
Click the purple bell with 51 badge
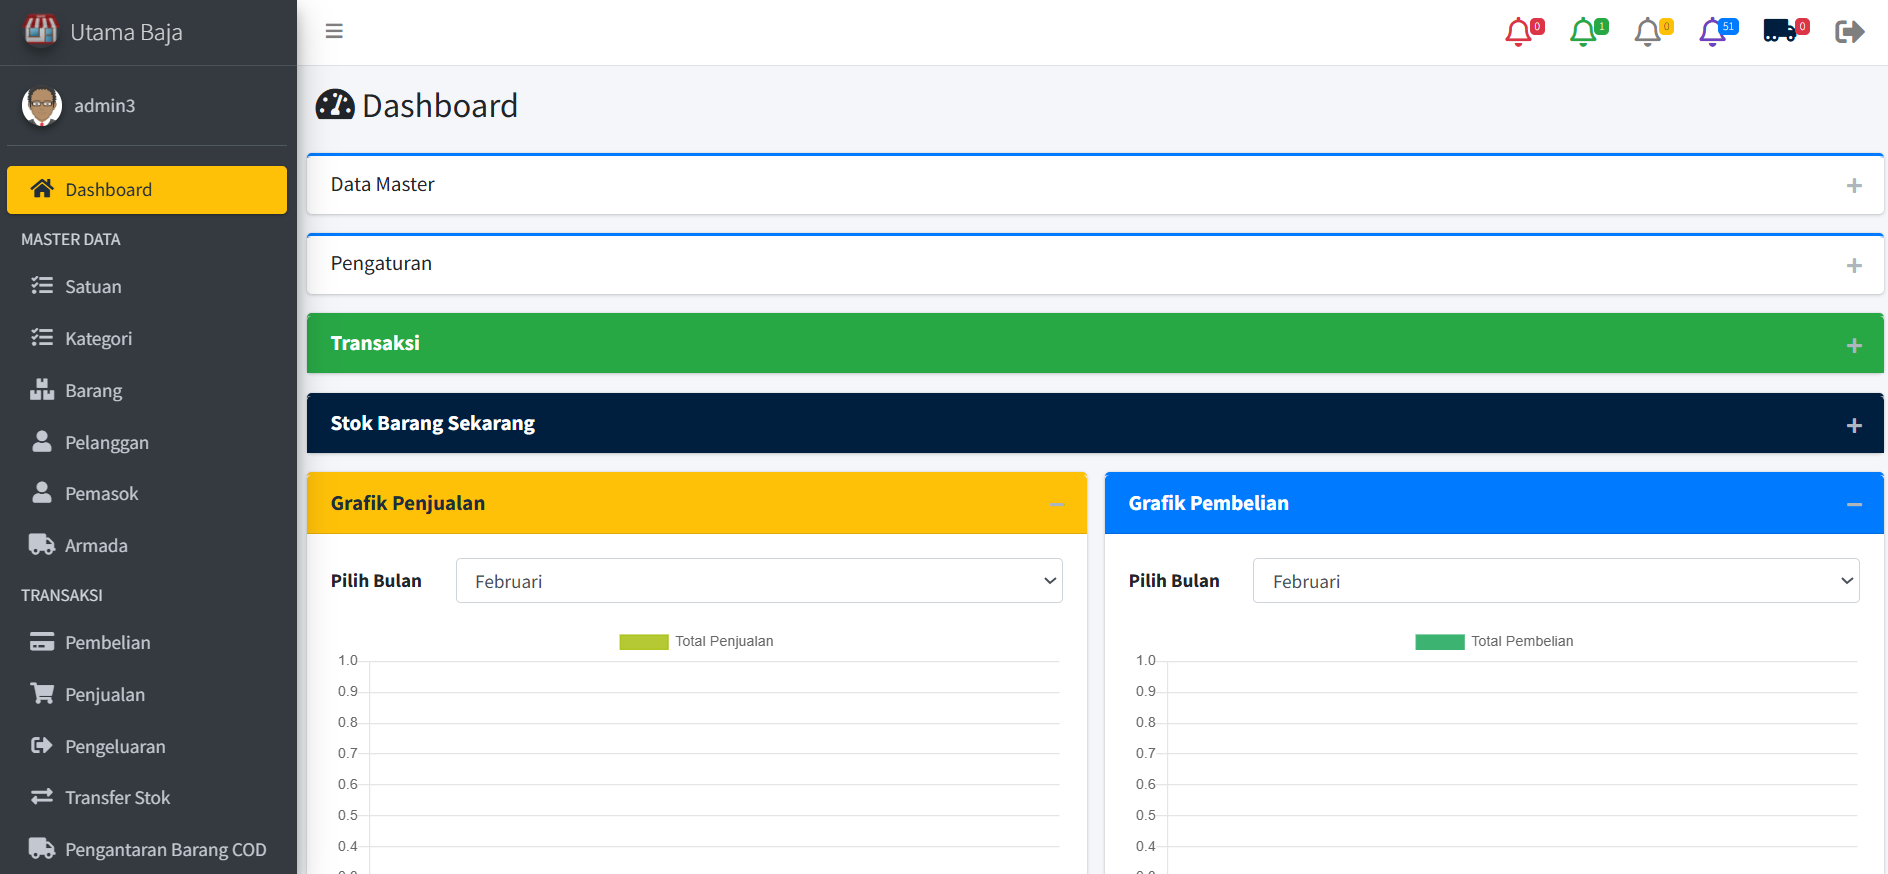pos(1712,32)
